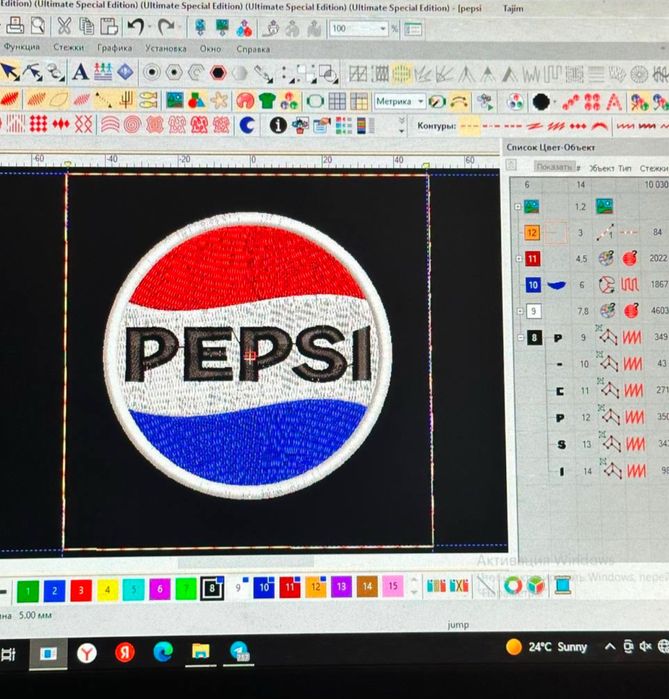
Task: Click the Print icon in top toolbar
Action: coord(15,26)
